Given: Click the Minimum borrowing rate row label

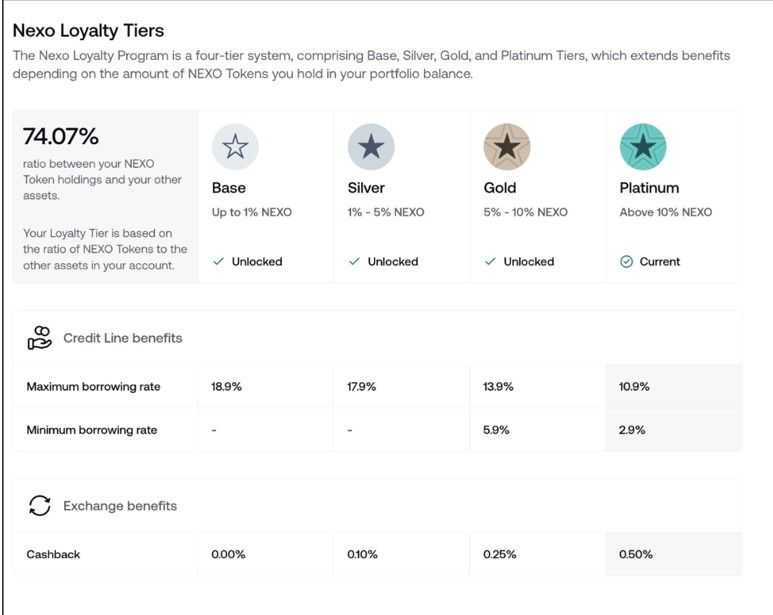Looking at the screenshot, I should (92, 430).
